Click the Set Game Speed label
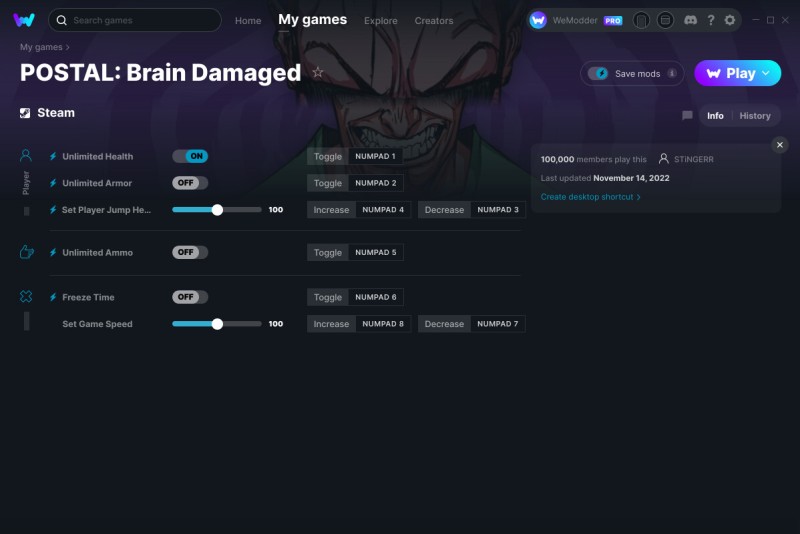 (x=97, y=324)
